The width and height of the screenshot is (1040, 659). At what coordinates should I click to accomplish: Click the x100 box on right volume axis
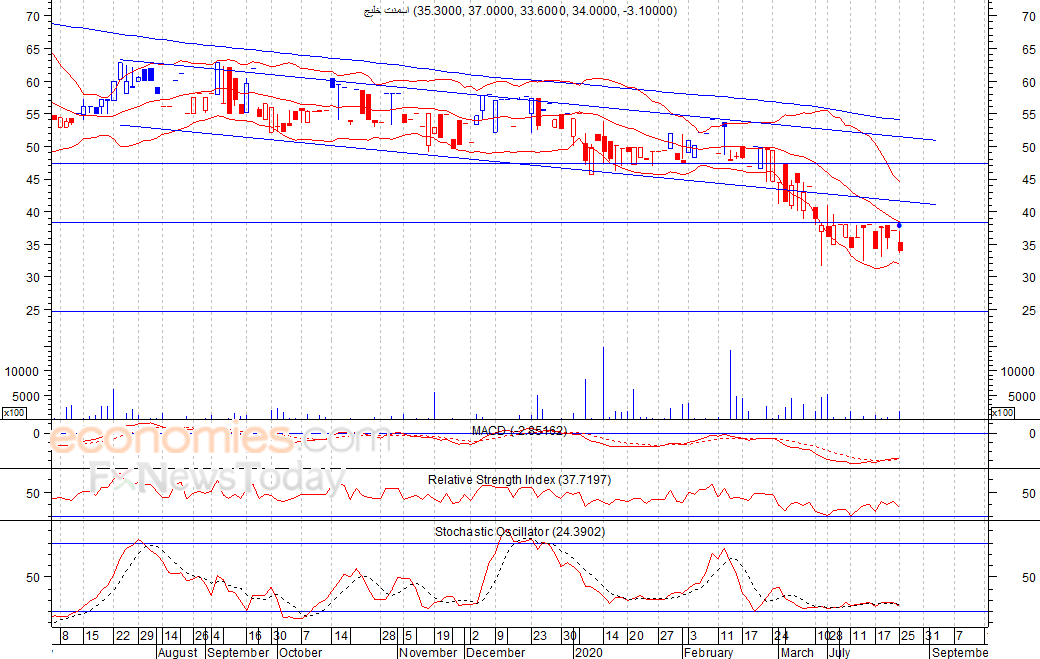[1002, 413]
